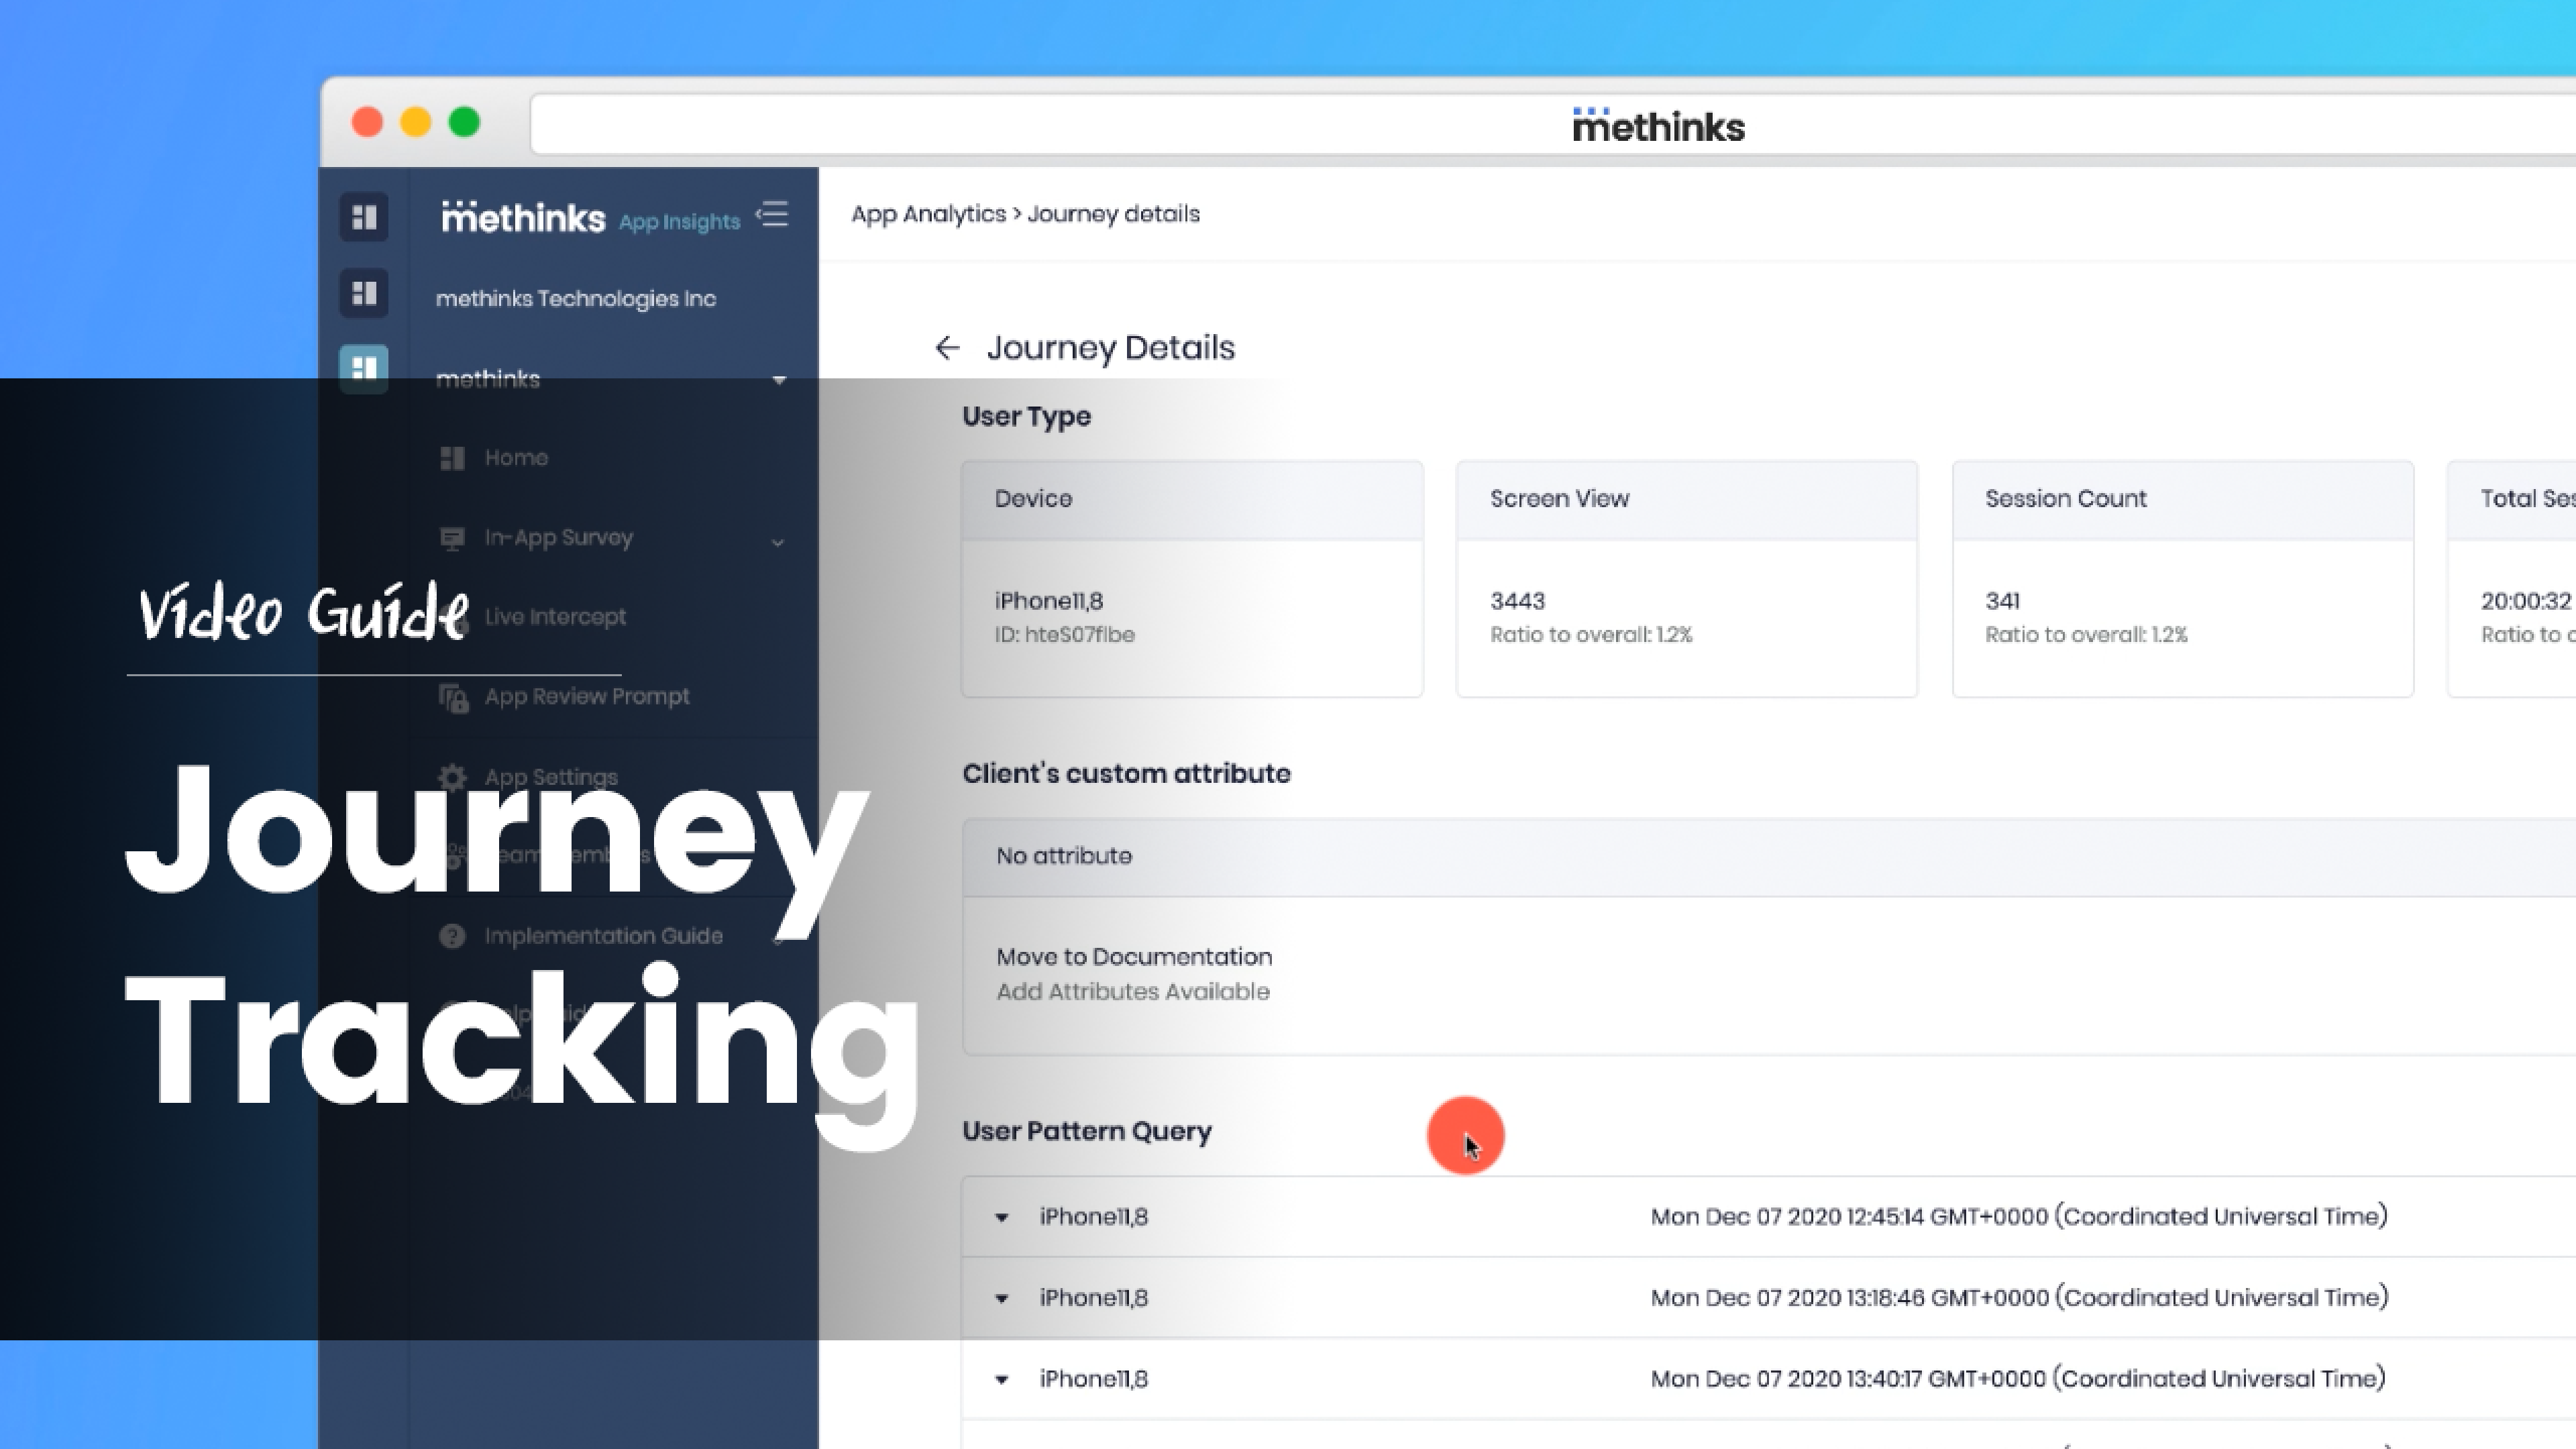Screen dimensions: 2576x1449
Task: Click the User Pattern Query heading
Action: click(x=1087, y=1131)
